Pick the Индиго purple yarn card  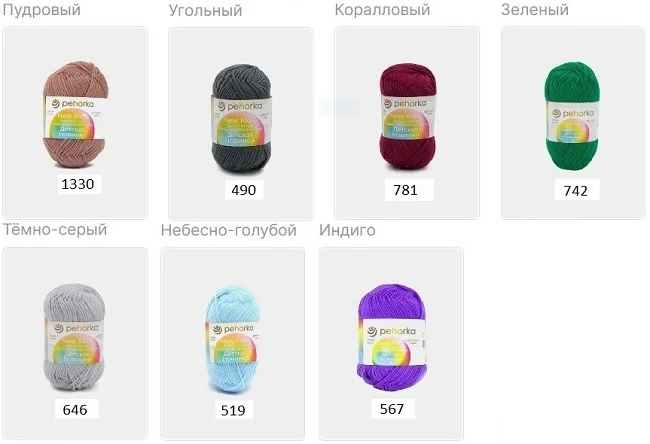click(391, 343)
